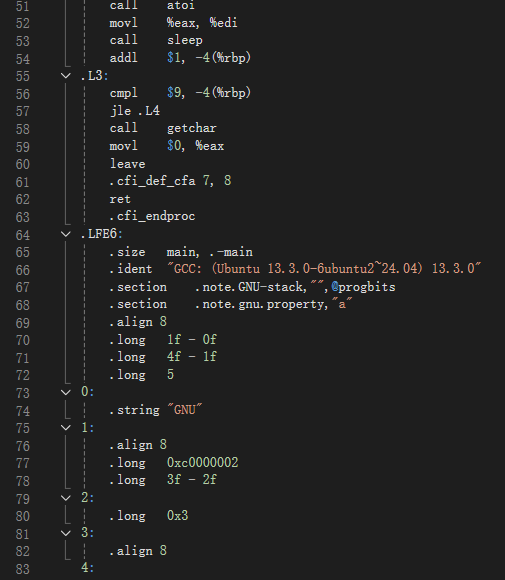This screenshot has height=580, width=505.
Task: Click the 0xc0000002 hex value
Action: [203, 462]
